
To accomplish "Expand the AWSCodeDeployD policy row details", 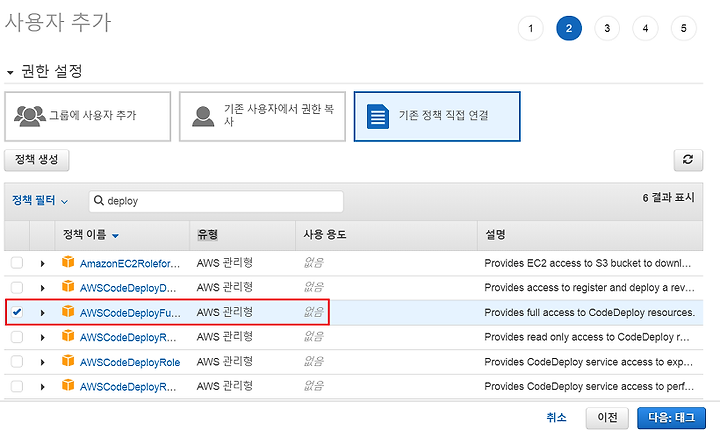I will click(x=42, y=288).
